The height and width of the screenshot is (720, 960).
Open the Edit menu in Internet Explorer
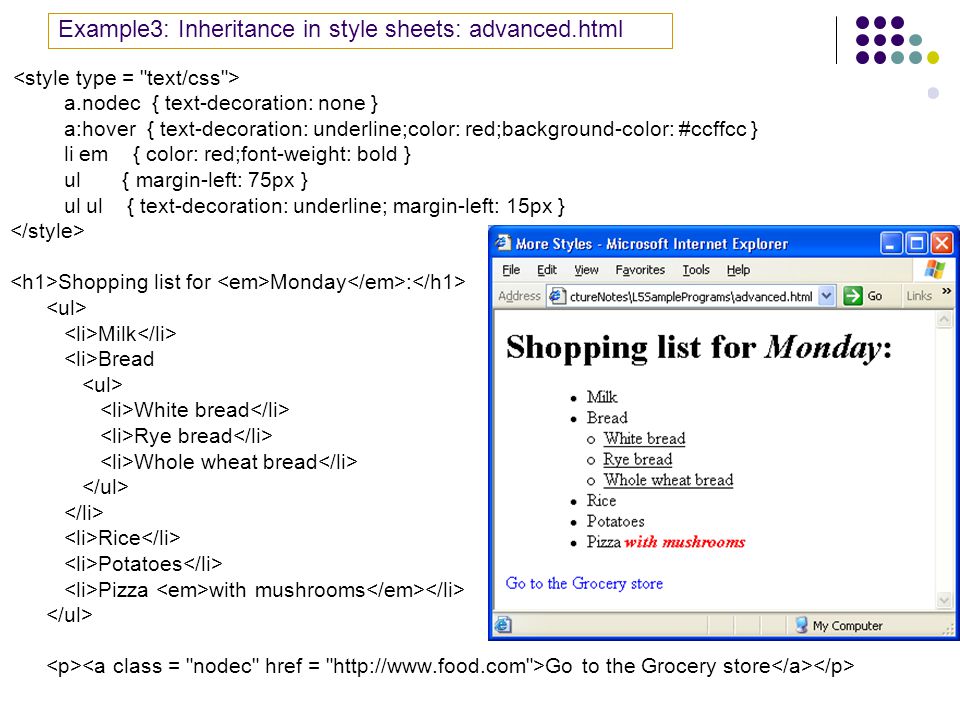pos(547,270)
